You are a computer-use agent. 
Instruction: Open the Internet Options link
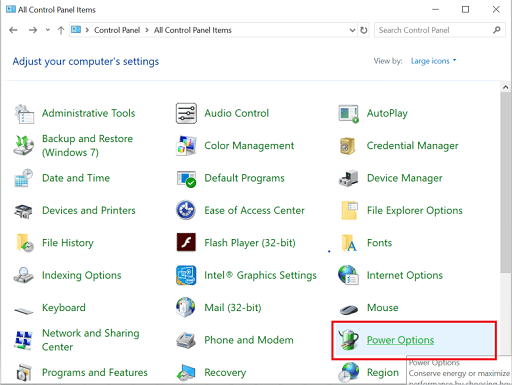tap(405, 275)
